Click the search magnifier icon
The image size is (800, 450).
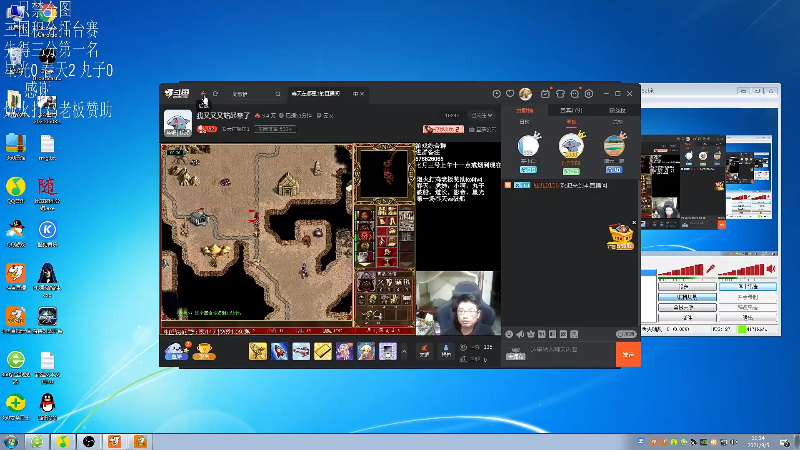278,94
